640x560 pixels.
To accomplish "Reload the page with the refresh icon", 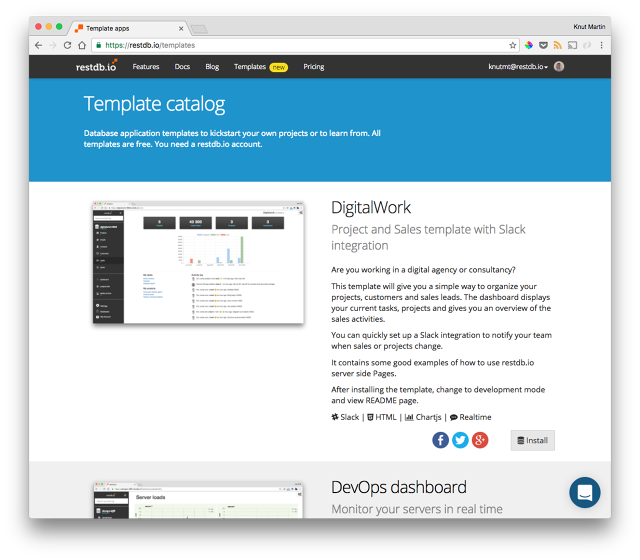I will tap(67, 45).
